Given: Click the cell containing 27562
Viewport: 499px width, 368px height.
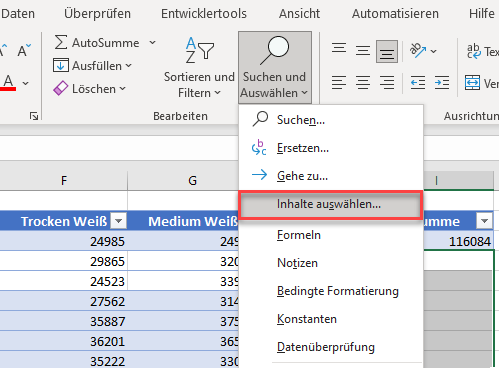Looking at the screenshot, I should coord(64,301).
